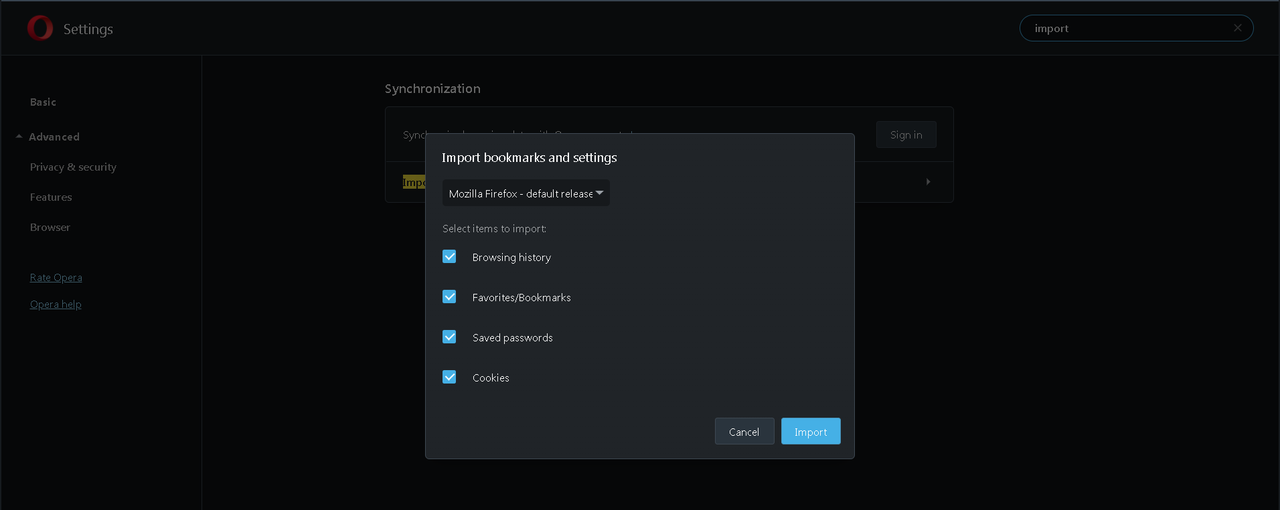The height and width of the screenshot is (510, 1280).
Task: Open the Basic settings section
Action: [43, 102]
